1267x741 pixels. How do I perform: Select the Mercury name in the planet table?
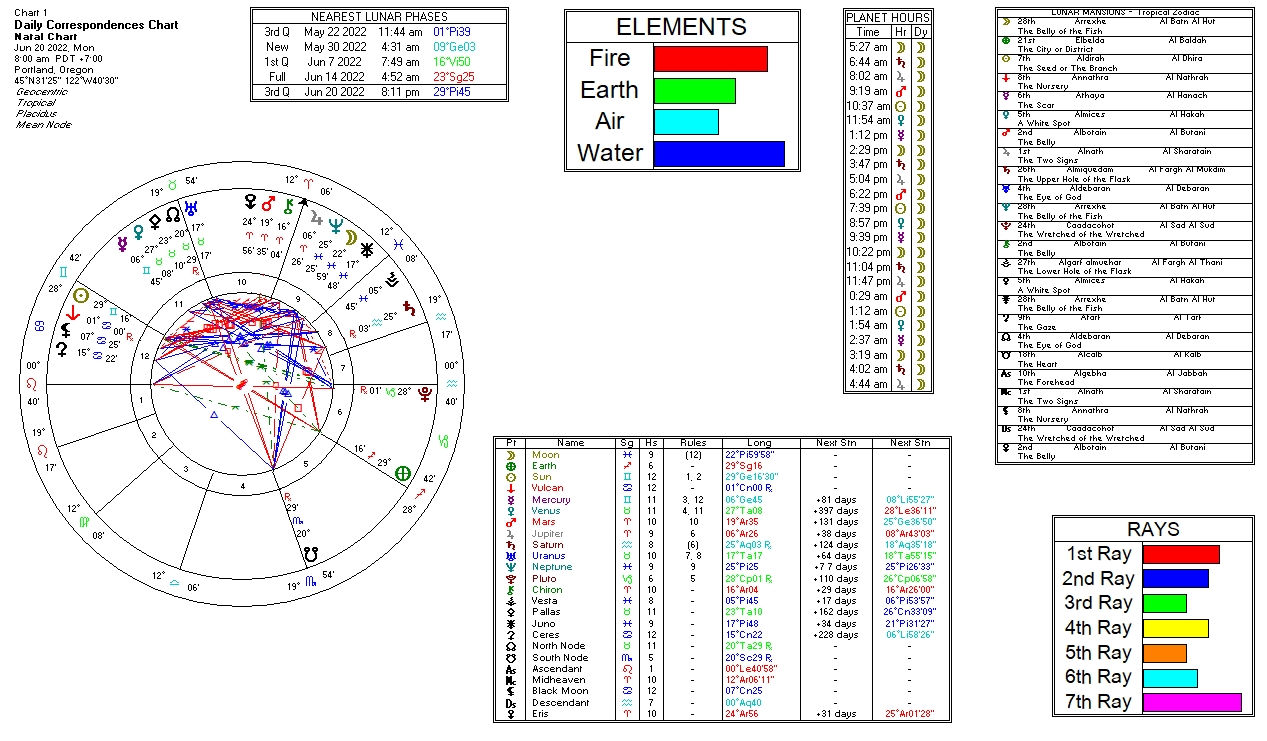click(551, 500)
